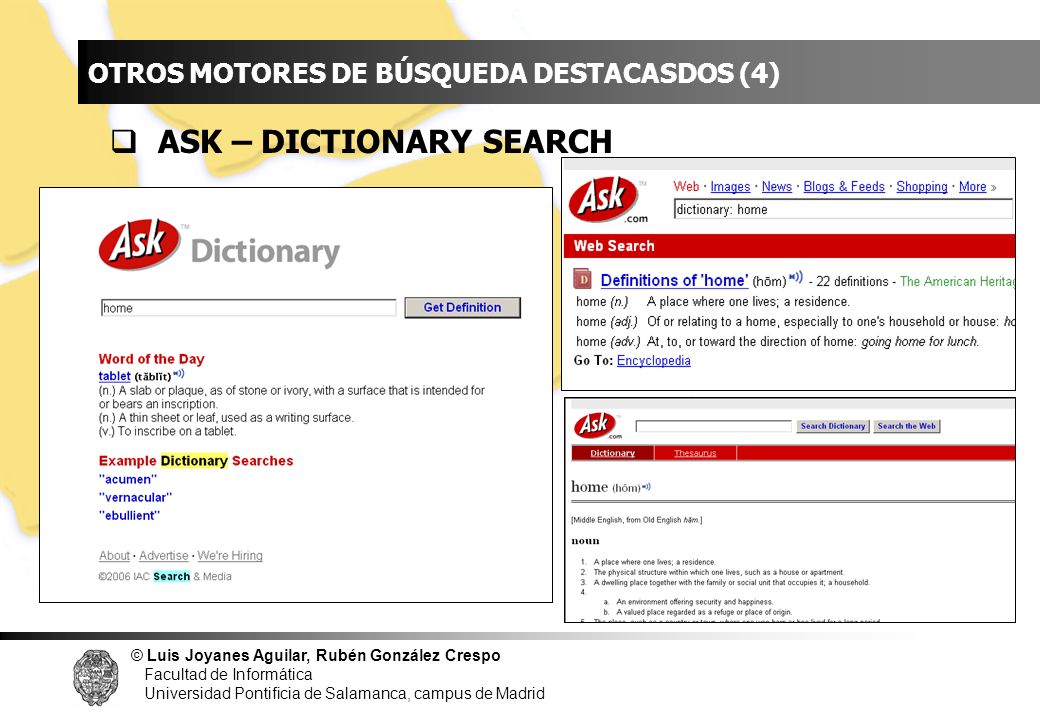Open the News search category
This screenshot has width=1040, height=720.
coord(777,187)
